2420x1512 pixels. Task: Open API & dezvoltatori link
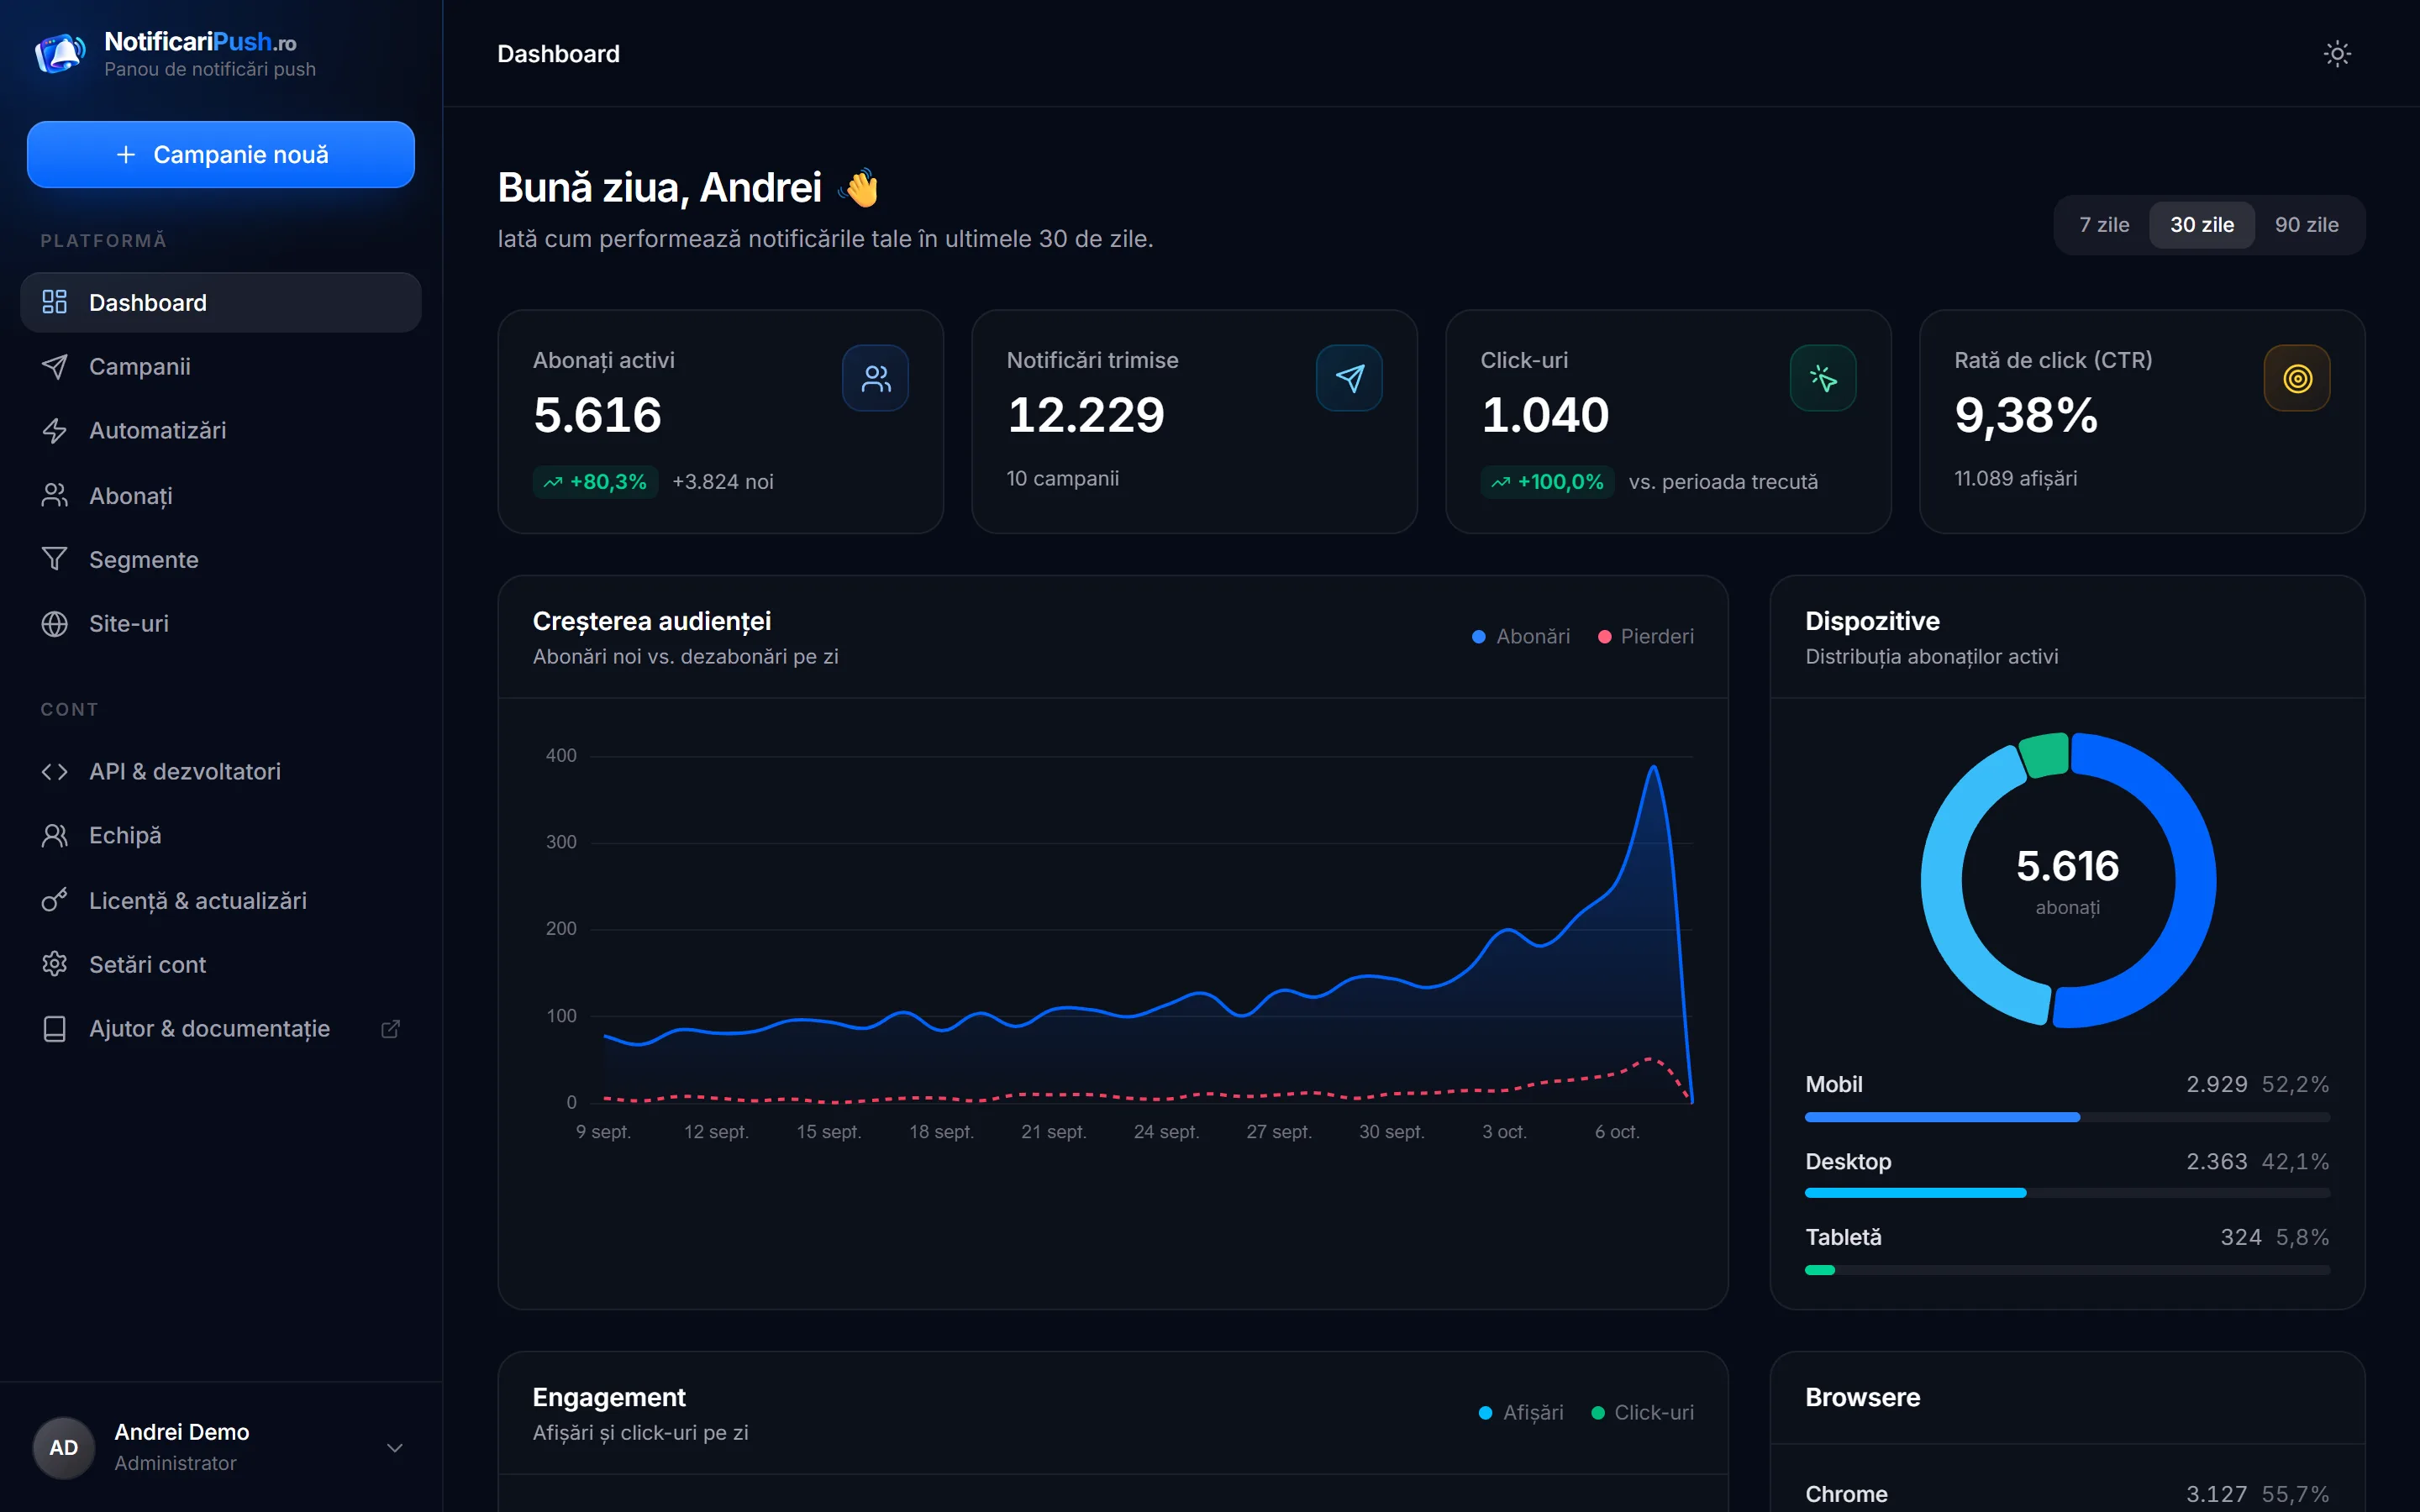point(221,771)
